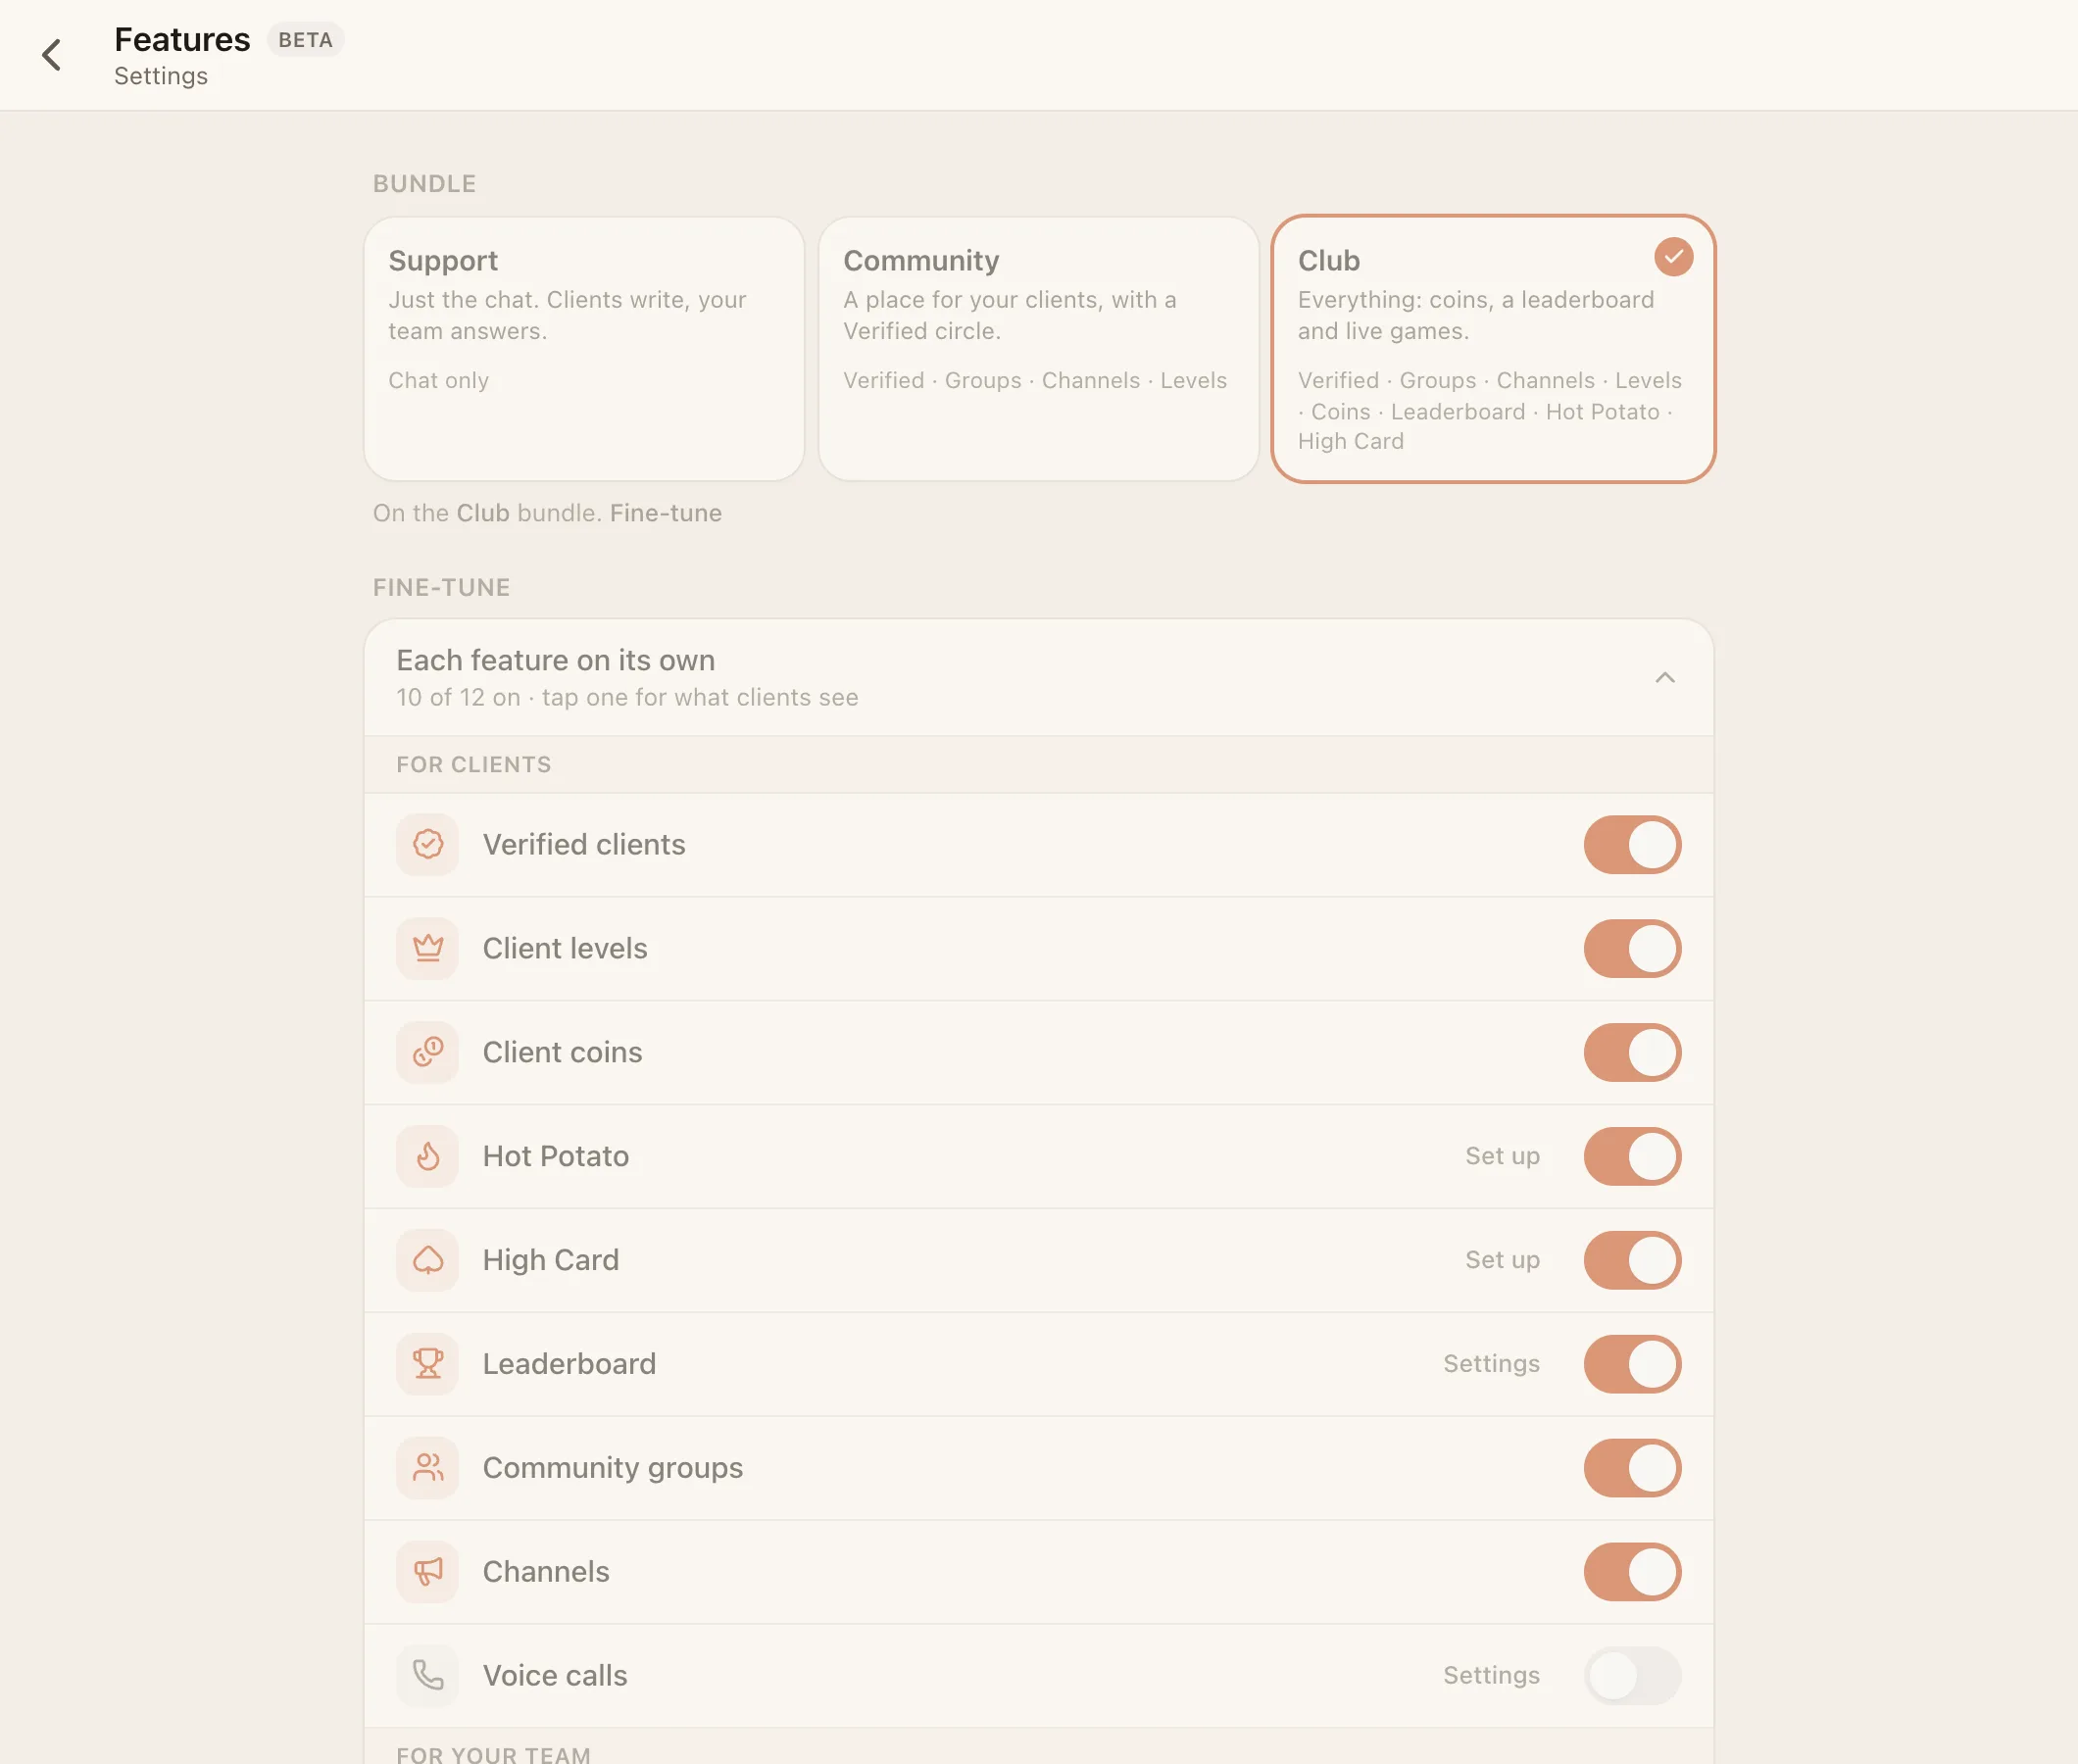The image size is (2078, 1764).
Task: Switch off the Hot Potato toggle
Action: [x=1632, y=1157]
